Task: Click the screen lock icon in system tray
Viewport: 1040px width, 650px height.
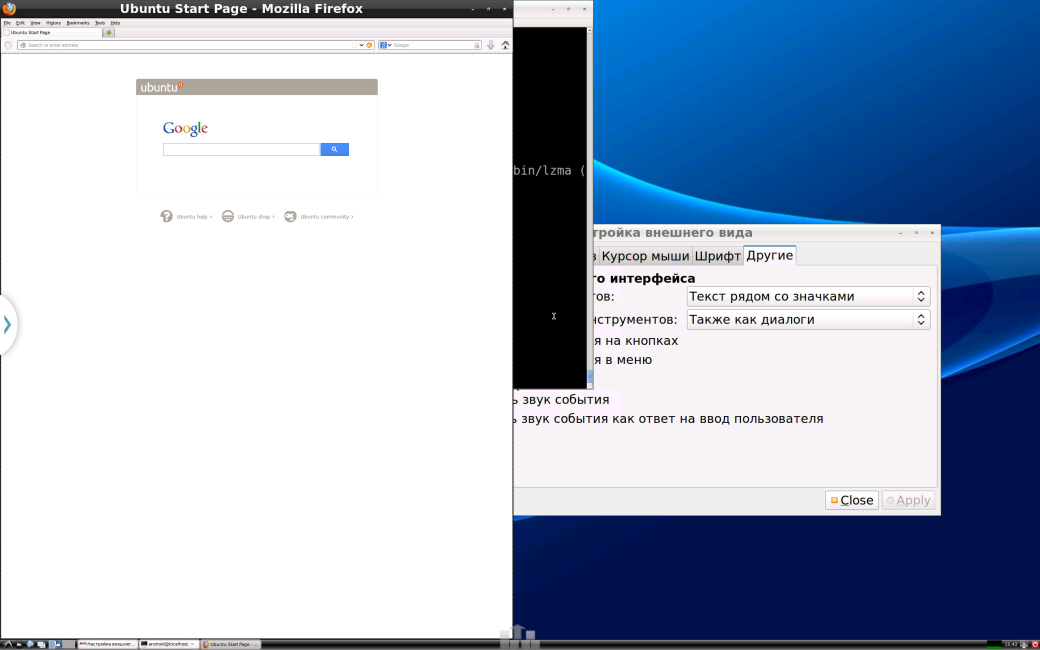Action: 1024,644
